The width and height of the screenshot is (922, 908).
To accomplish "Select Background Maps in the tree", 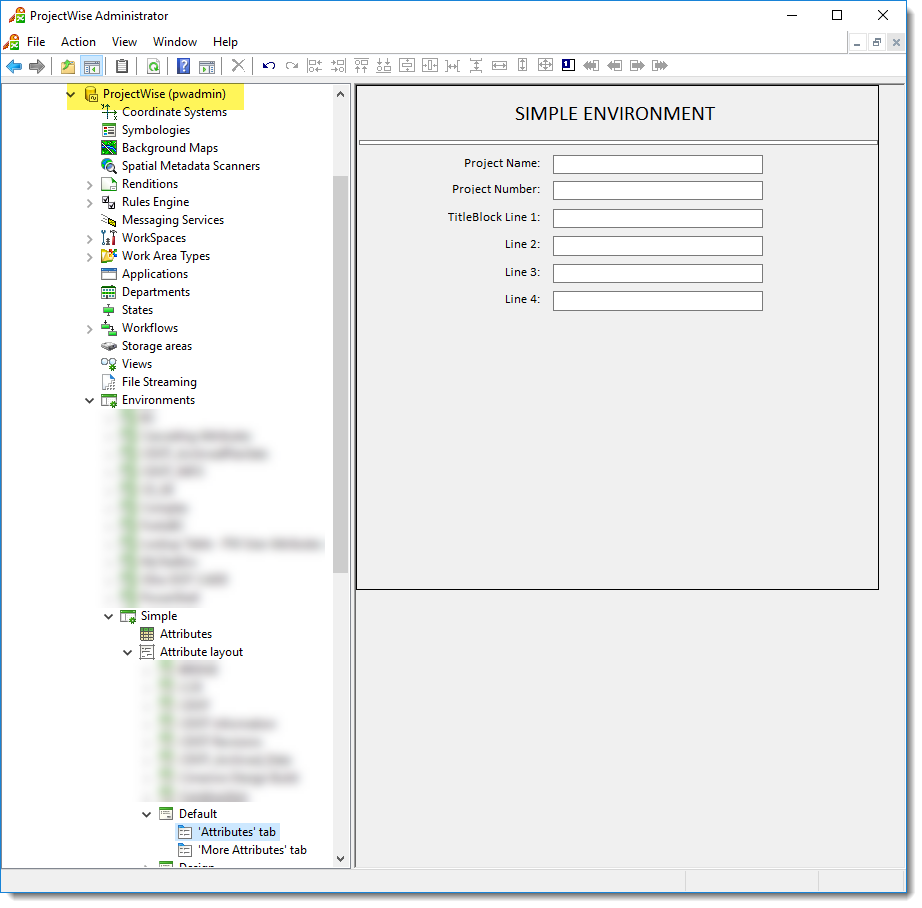I will [x=170, y=148].
